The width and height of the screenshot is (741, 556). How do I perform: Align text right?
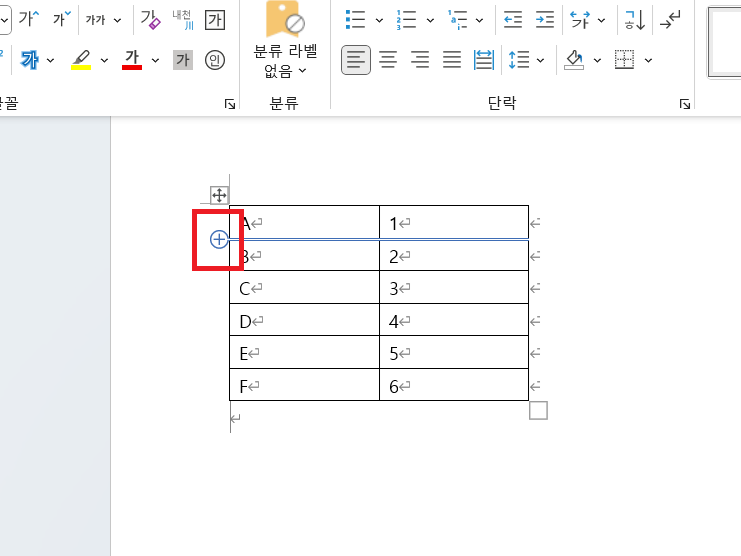(420, 60)
